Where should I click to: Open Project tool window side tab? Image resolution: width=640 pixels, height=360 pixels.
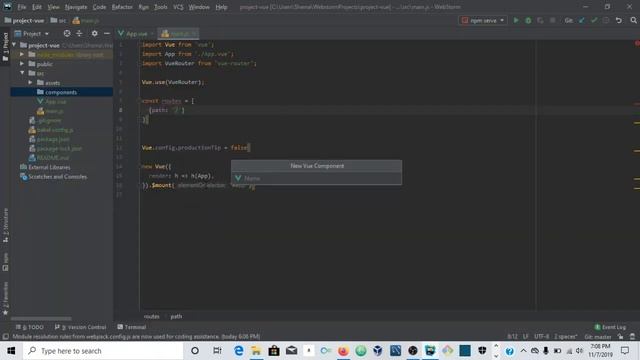pos(5,47)
